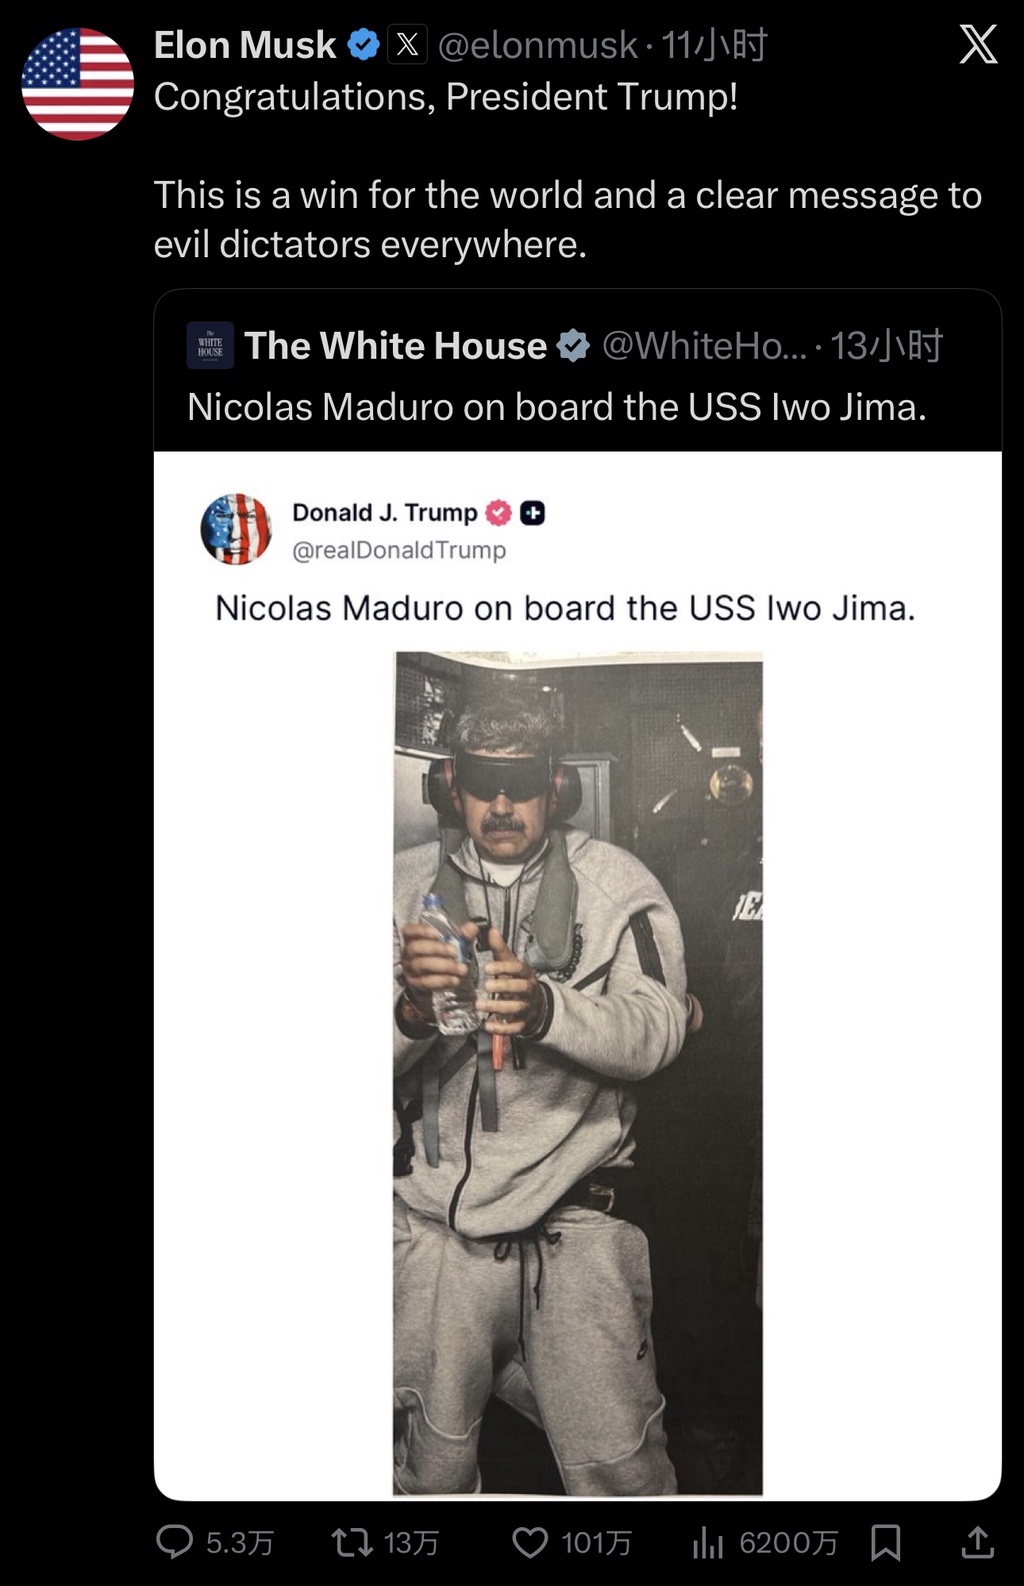
Task: Open The White House avatar in quote
Action: click(x=210, y=346)
